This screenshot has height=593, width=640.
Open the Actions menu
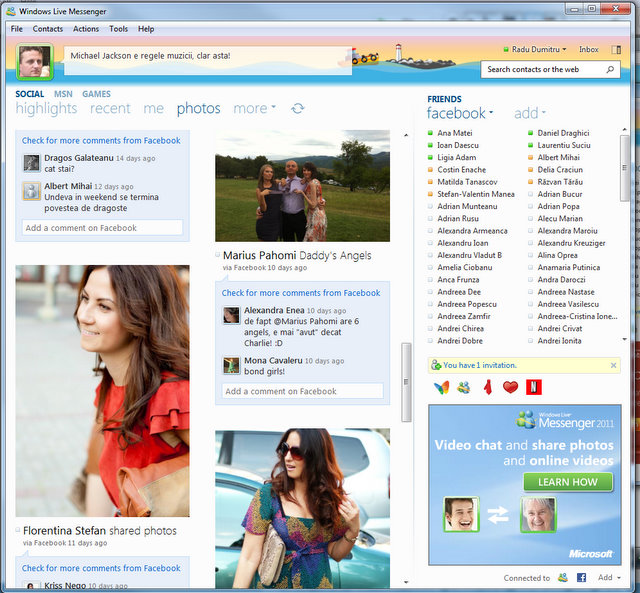pos(86,29)
